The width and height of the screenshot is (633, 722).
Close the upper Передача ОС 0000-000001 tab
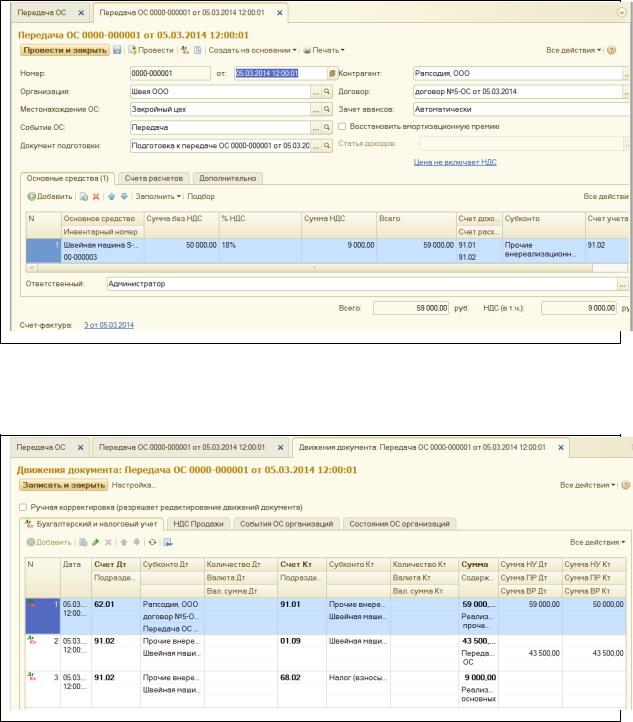point(279,13)
